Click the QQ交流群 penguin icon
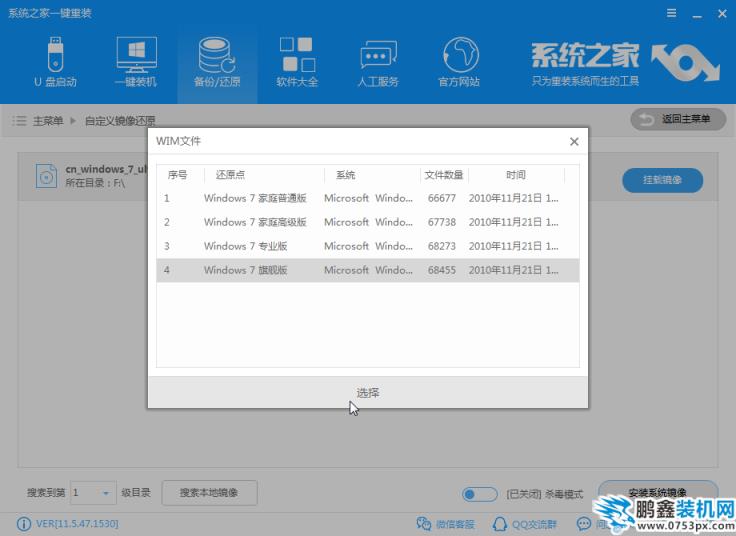The image size is (736, 536). pyautogui.click(x=500, y=524)
